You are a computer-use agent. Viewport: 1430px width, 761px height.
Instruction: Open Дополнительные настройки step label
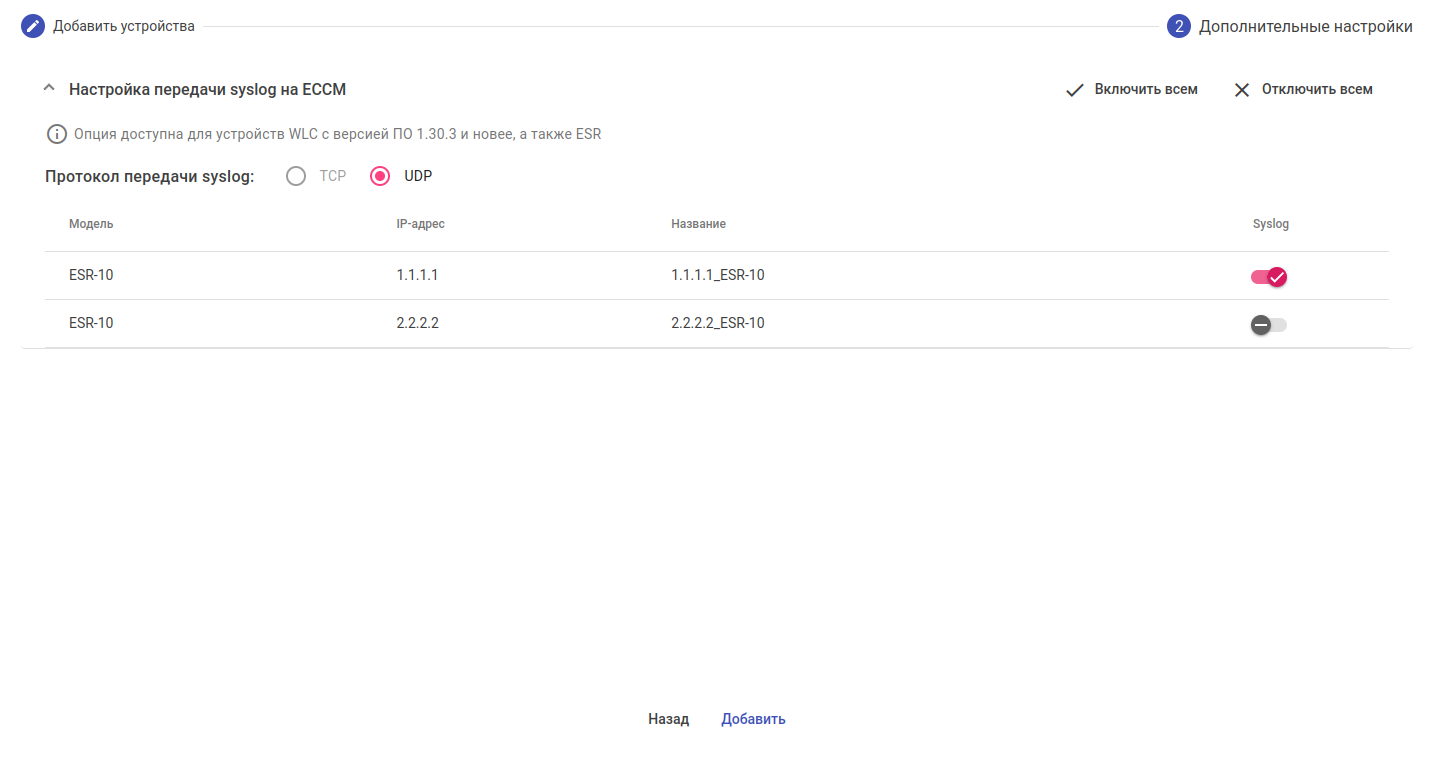click(1305, 26)
